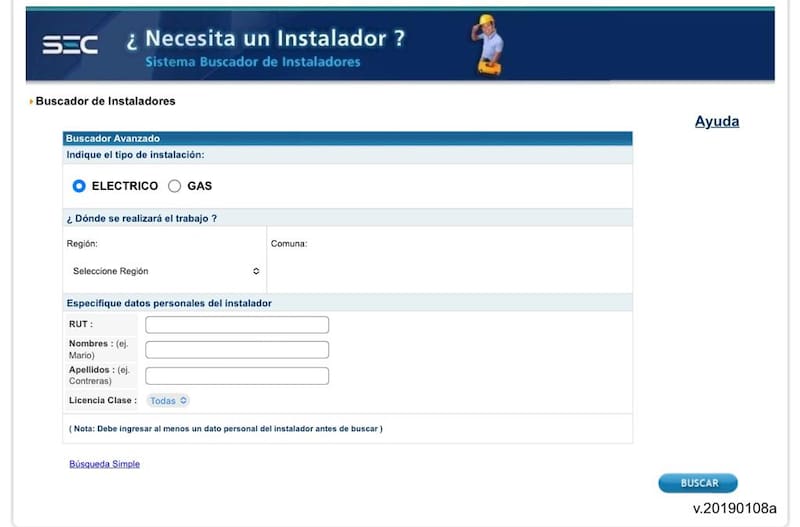
Task: Open the Ayuda help link
Action: [716, 122]
